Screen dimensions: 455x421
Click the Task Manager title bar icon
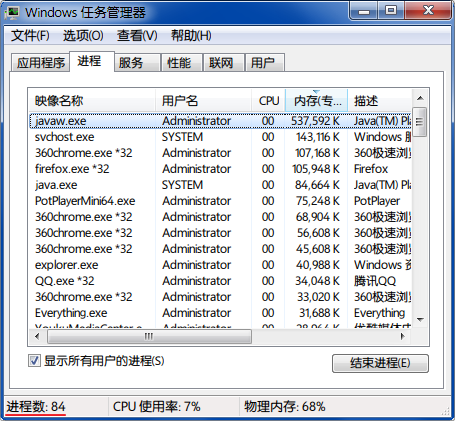click(12, 12)
